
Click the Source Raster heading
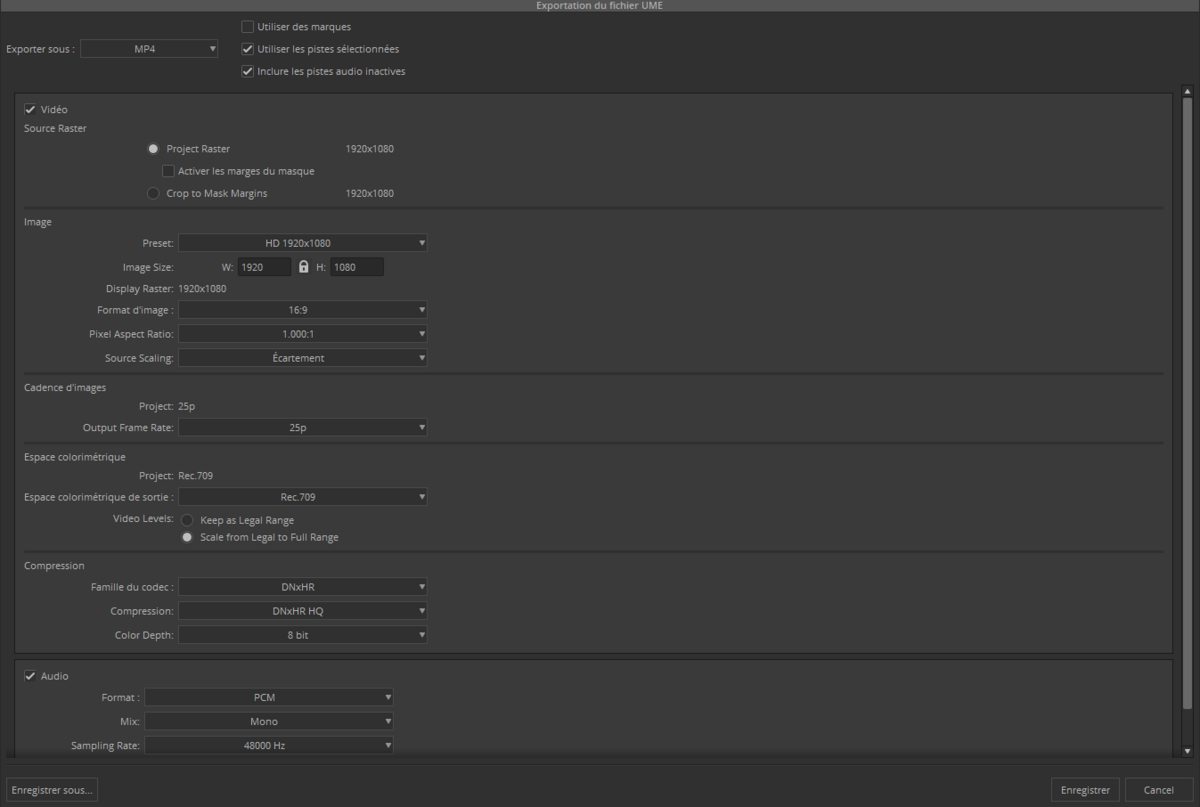click(x=55, y=128)
